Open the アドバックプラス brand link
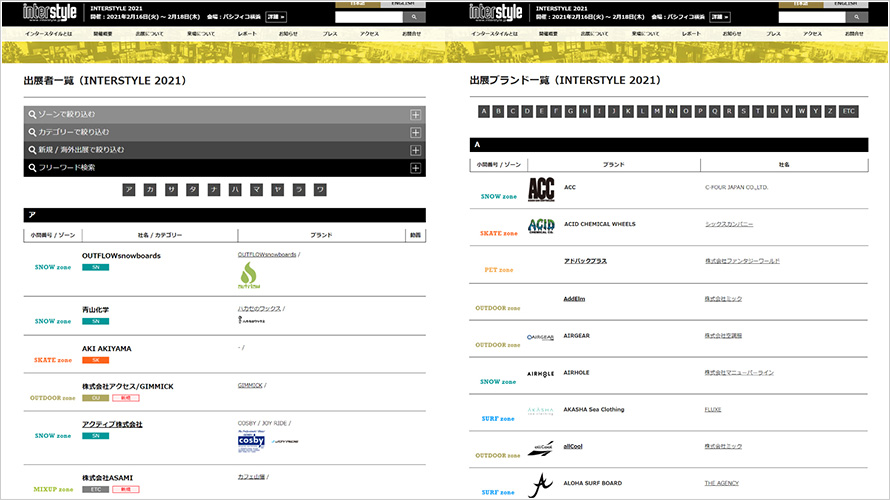The image size is (890, 500). [x=585, y=261]
